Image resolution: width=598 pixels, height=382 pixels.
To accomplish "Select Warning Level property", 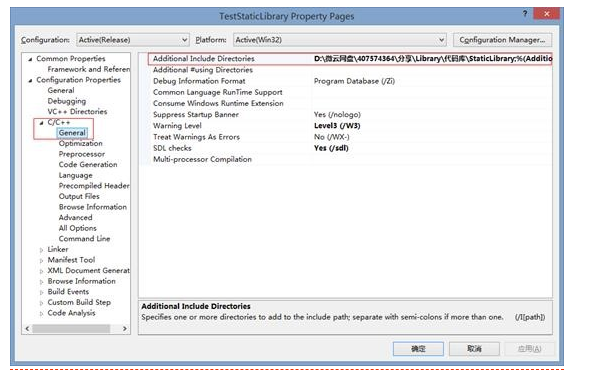I will 177,126.
